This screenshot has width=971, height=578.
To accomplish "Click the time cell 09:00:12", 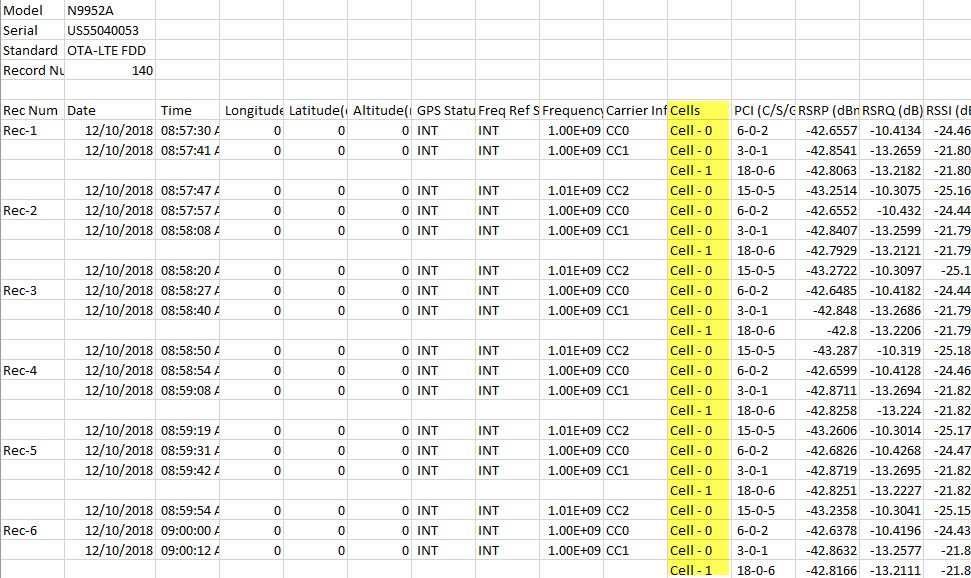I will [x=188, y=550].
